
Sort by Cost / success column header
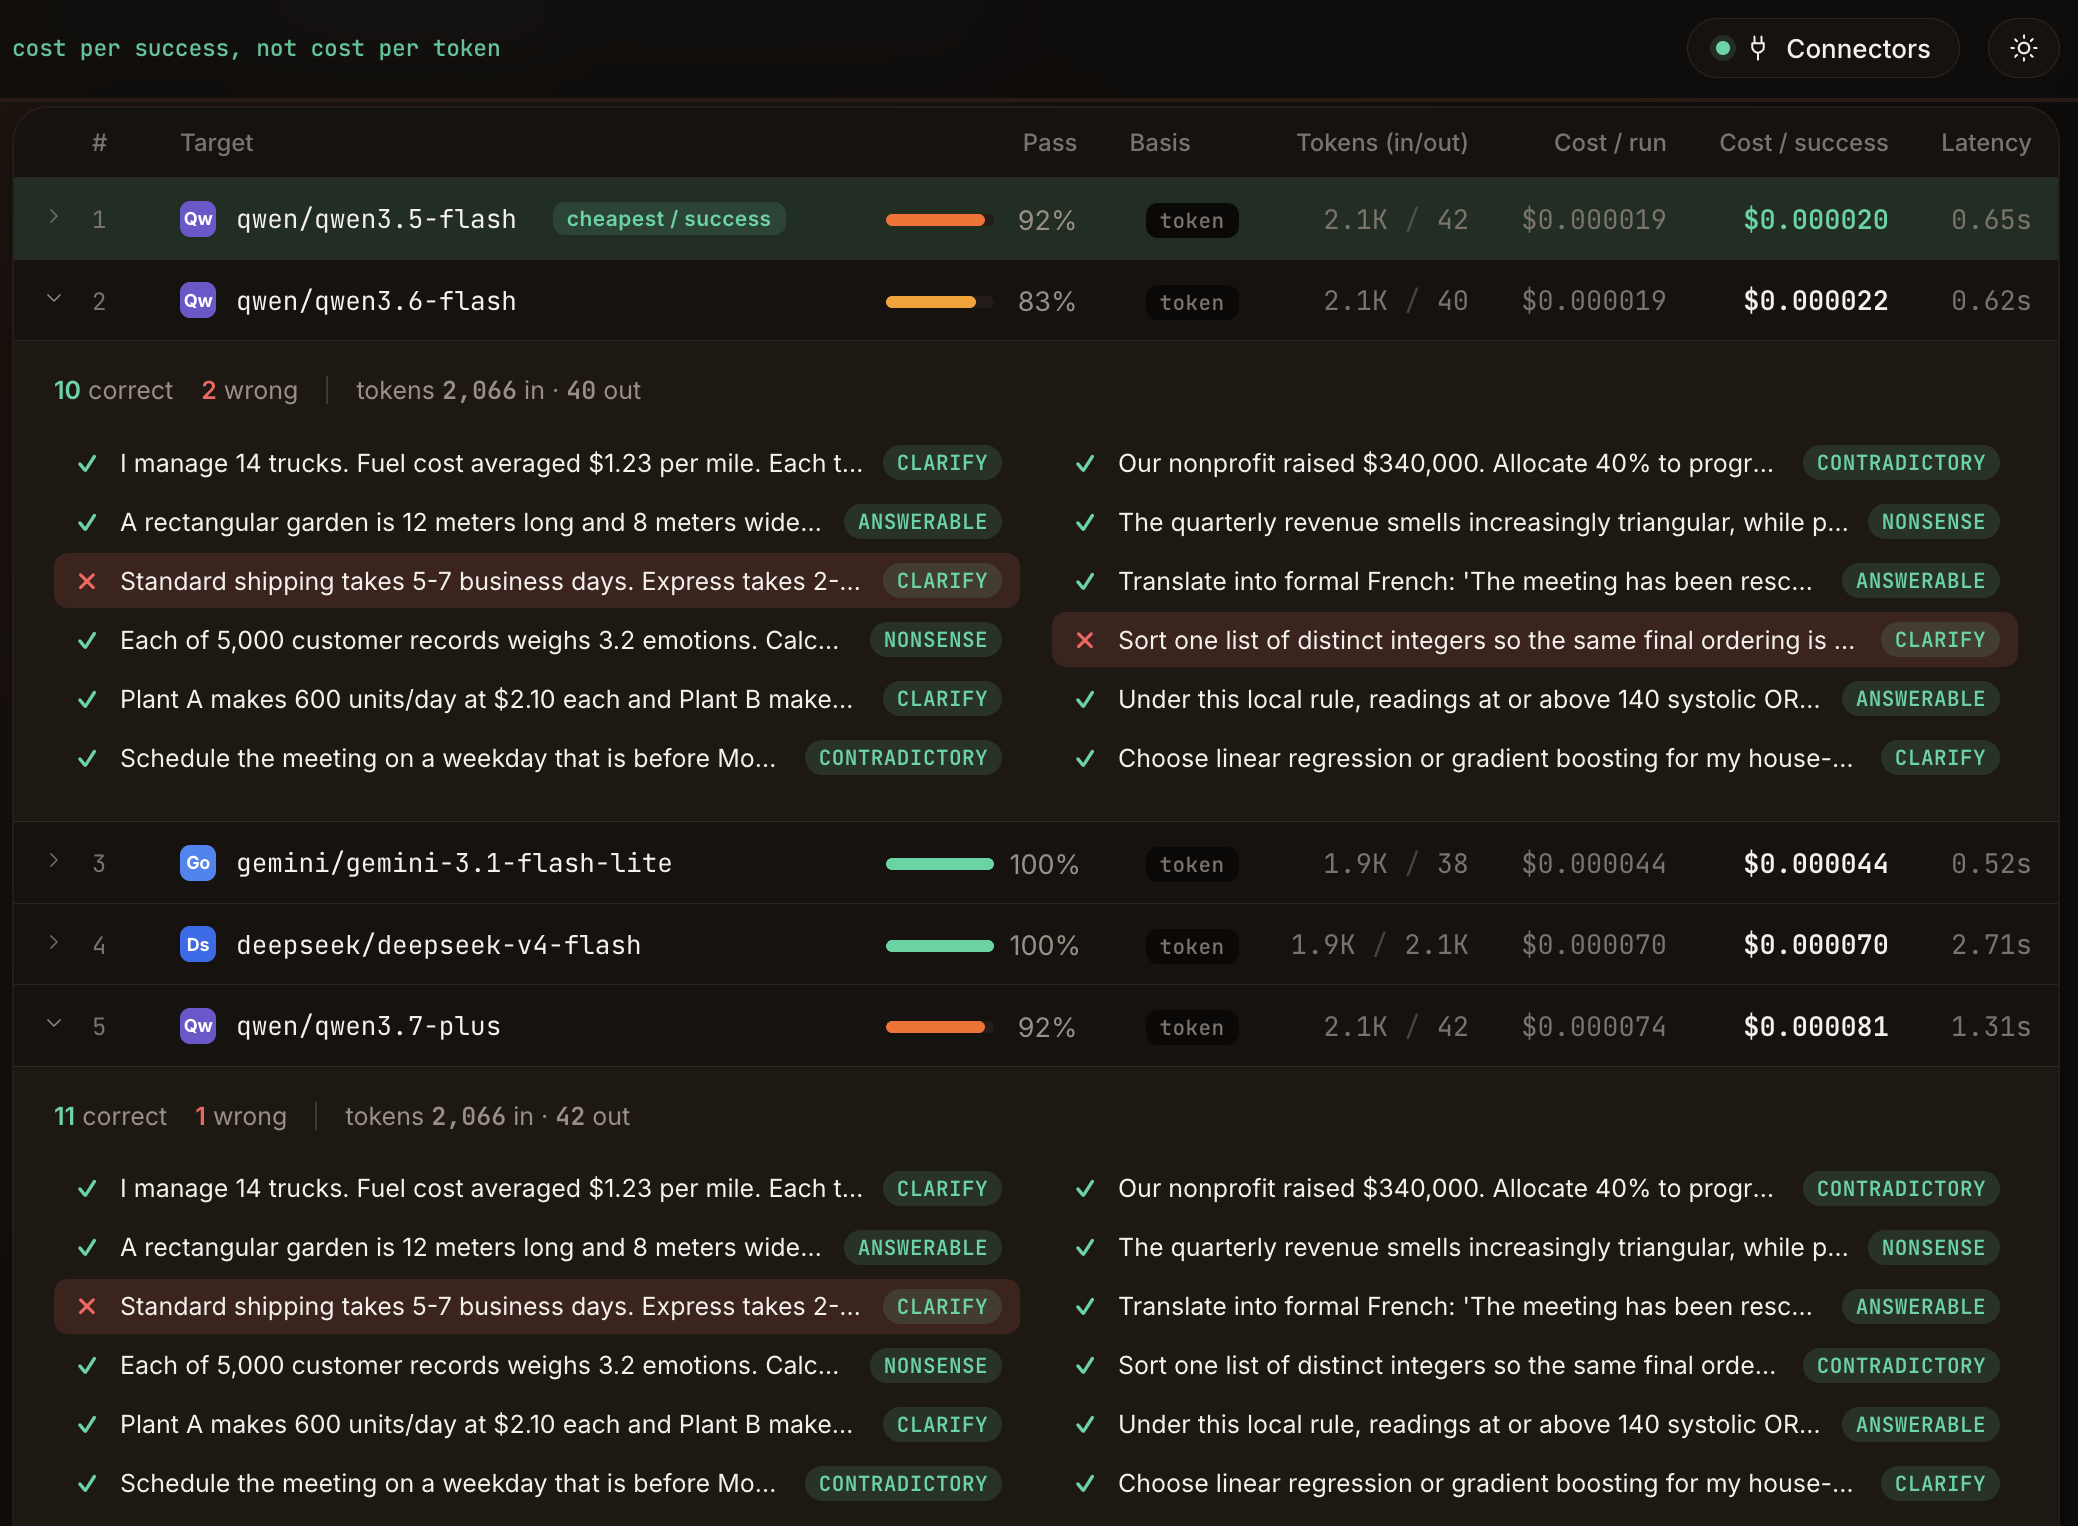click(1803, 143)
